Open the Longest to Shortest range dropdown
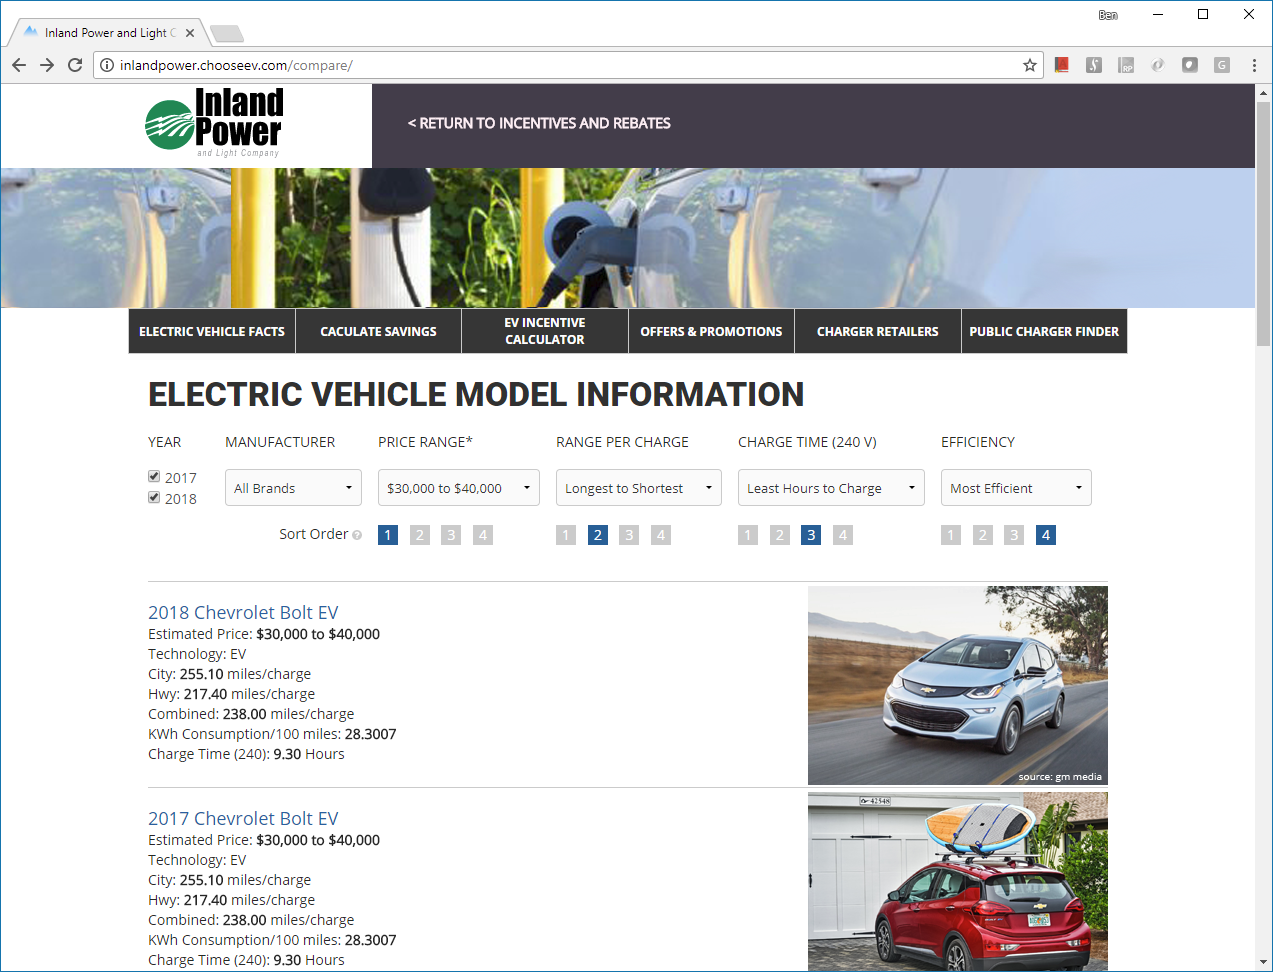The height and width of the screenshot is (972, 1273). (x=638, y=488)
